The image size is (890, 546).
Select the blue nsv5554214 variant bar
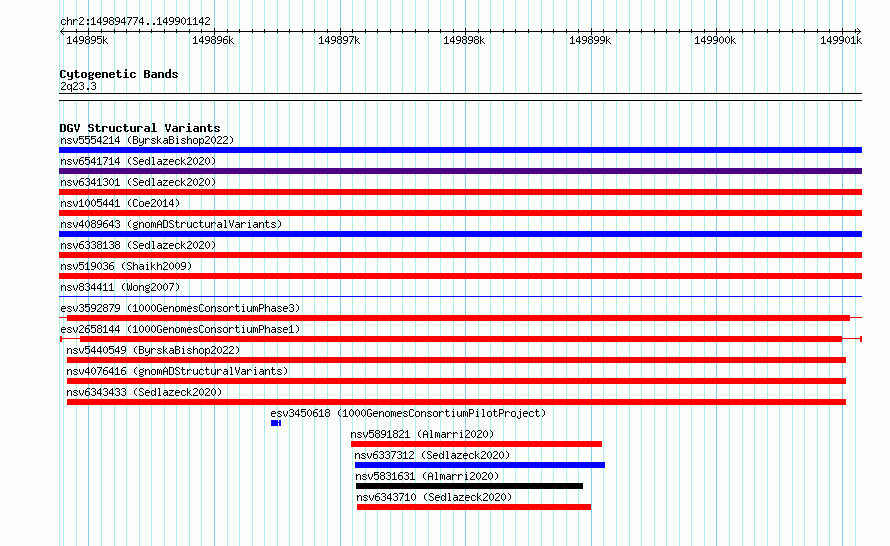click(460, 150)
